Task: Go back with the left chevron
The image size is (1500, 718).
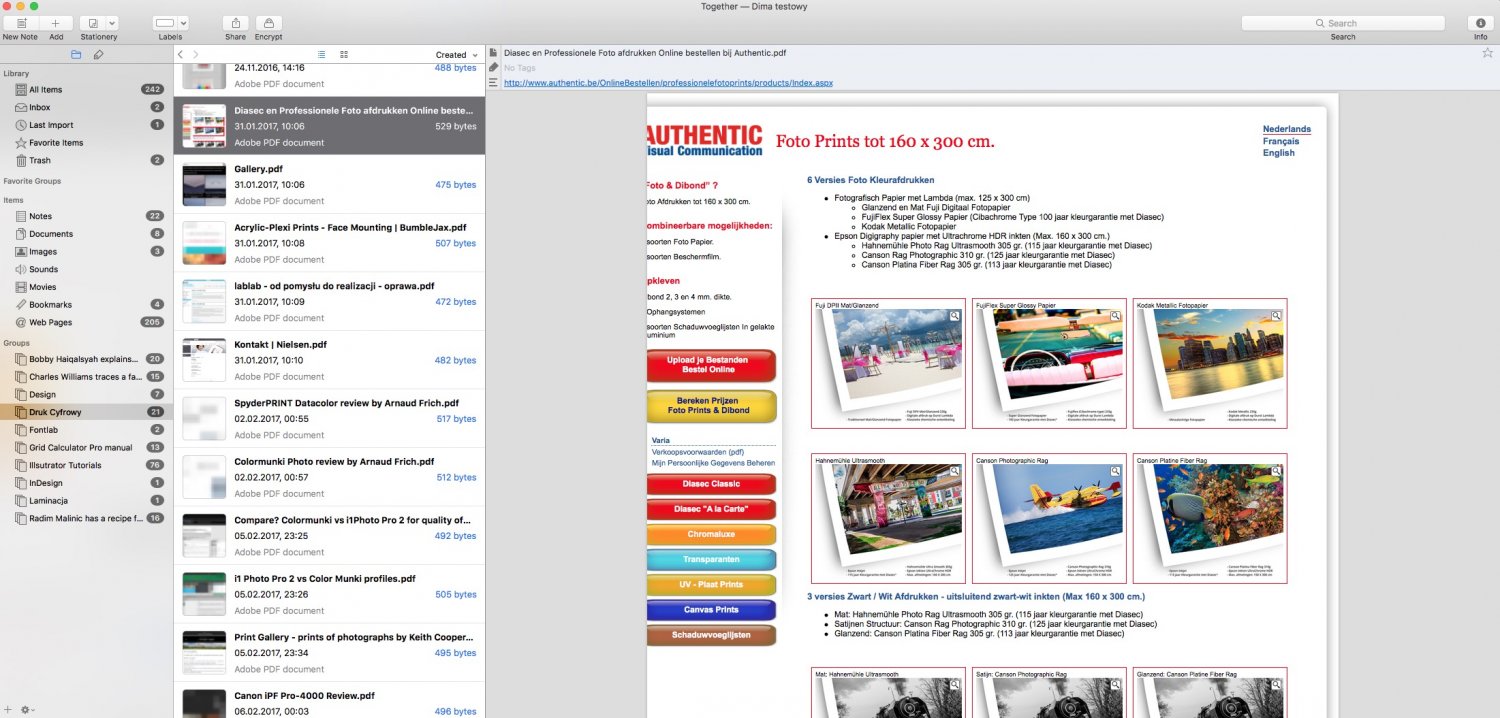Action: coord(180,54)
